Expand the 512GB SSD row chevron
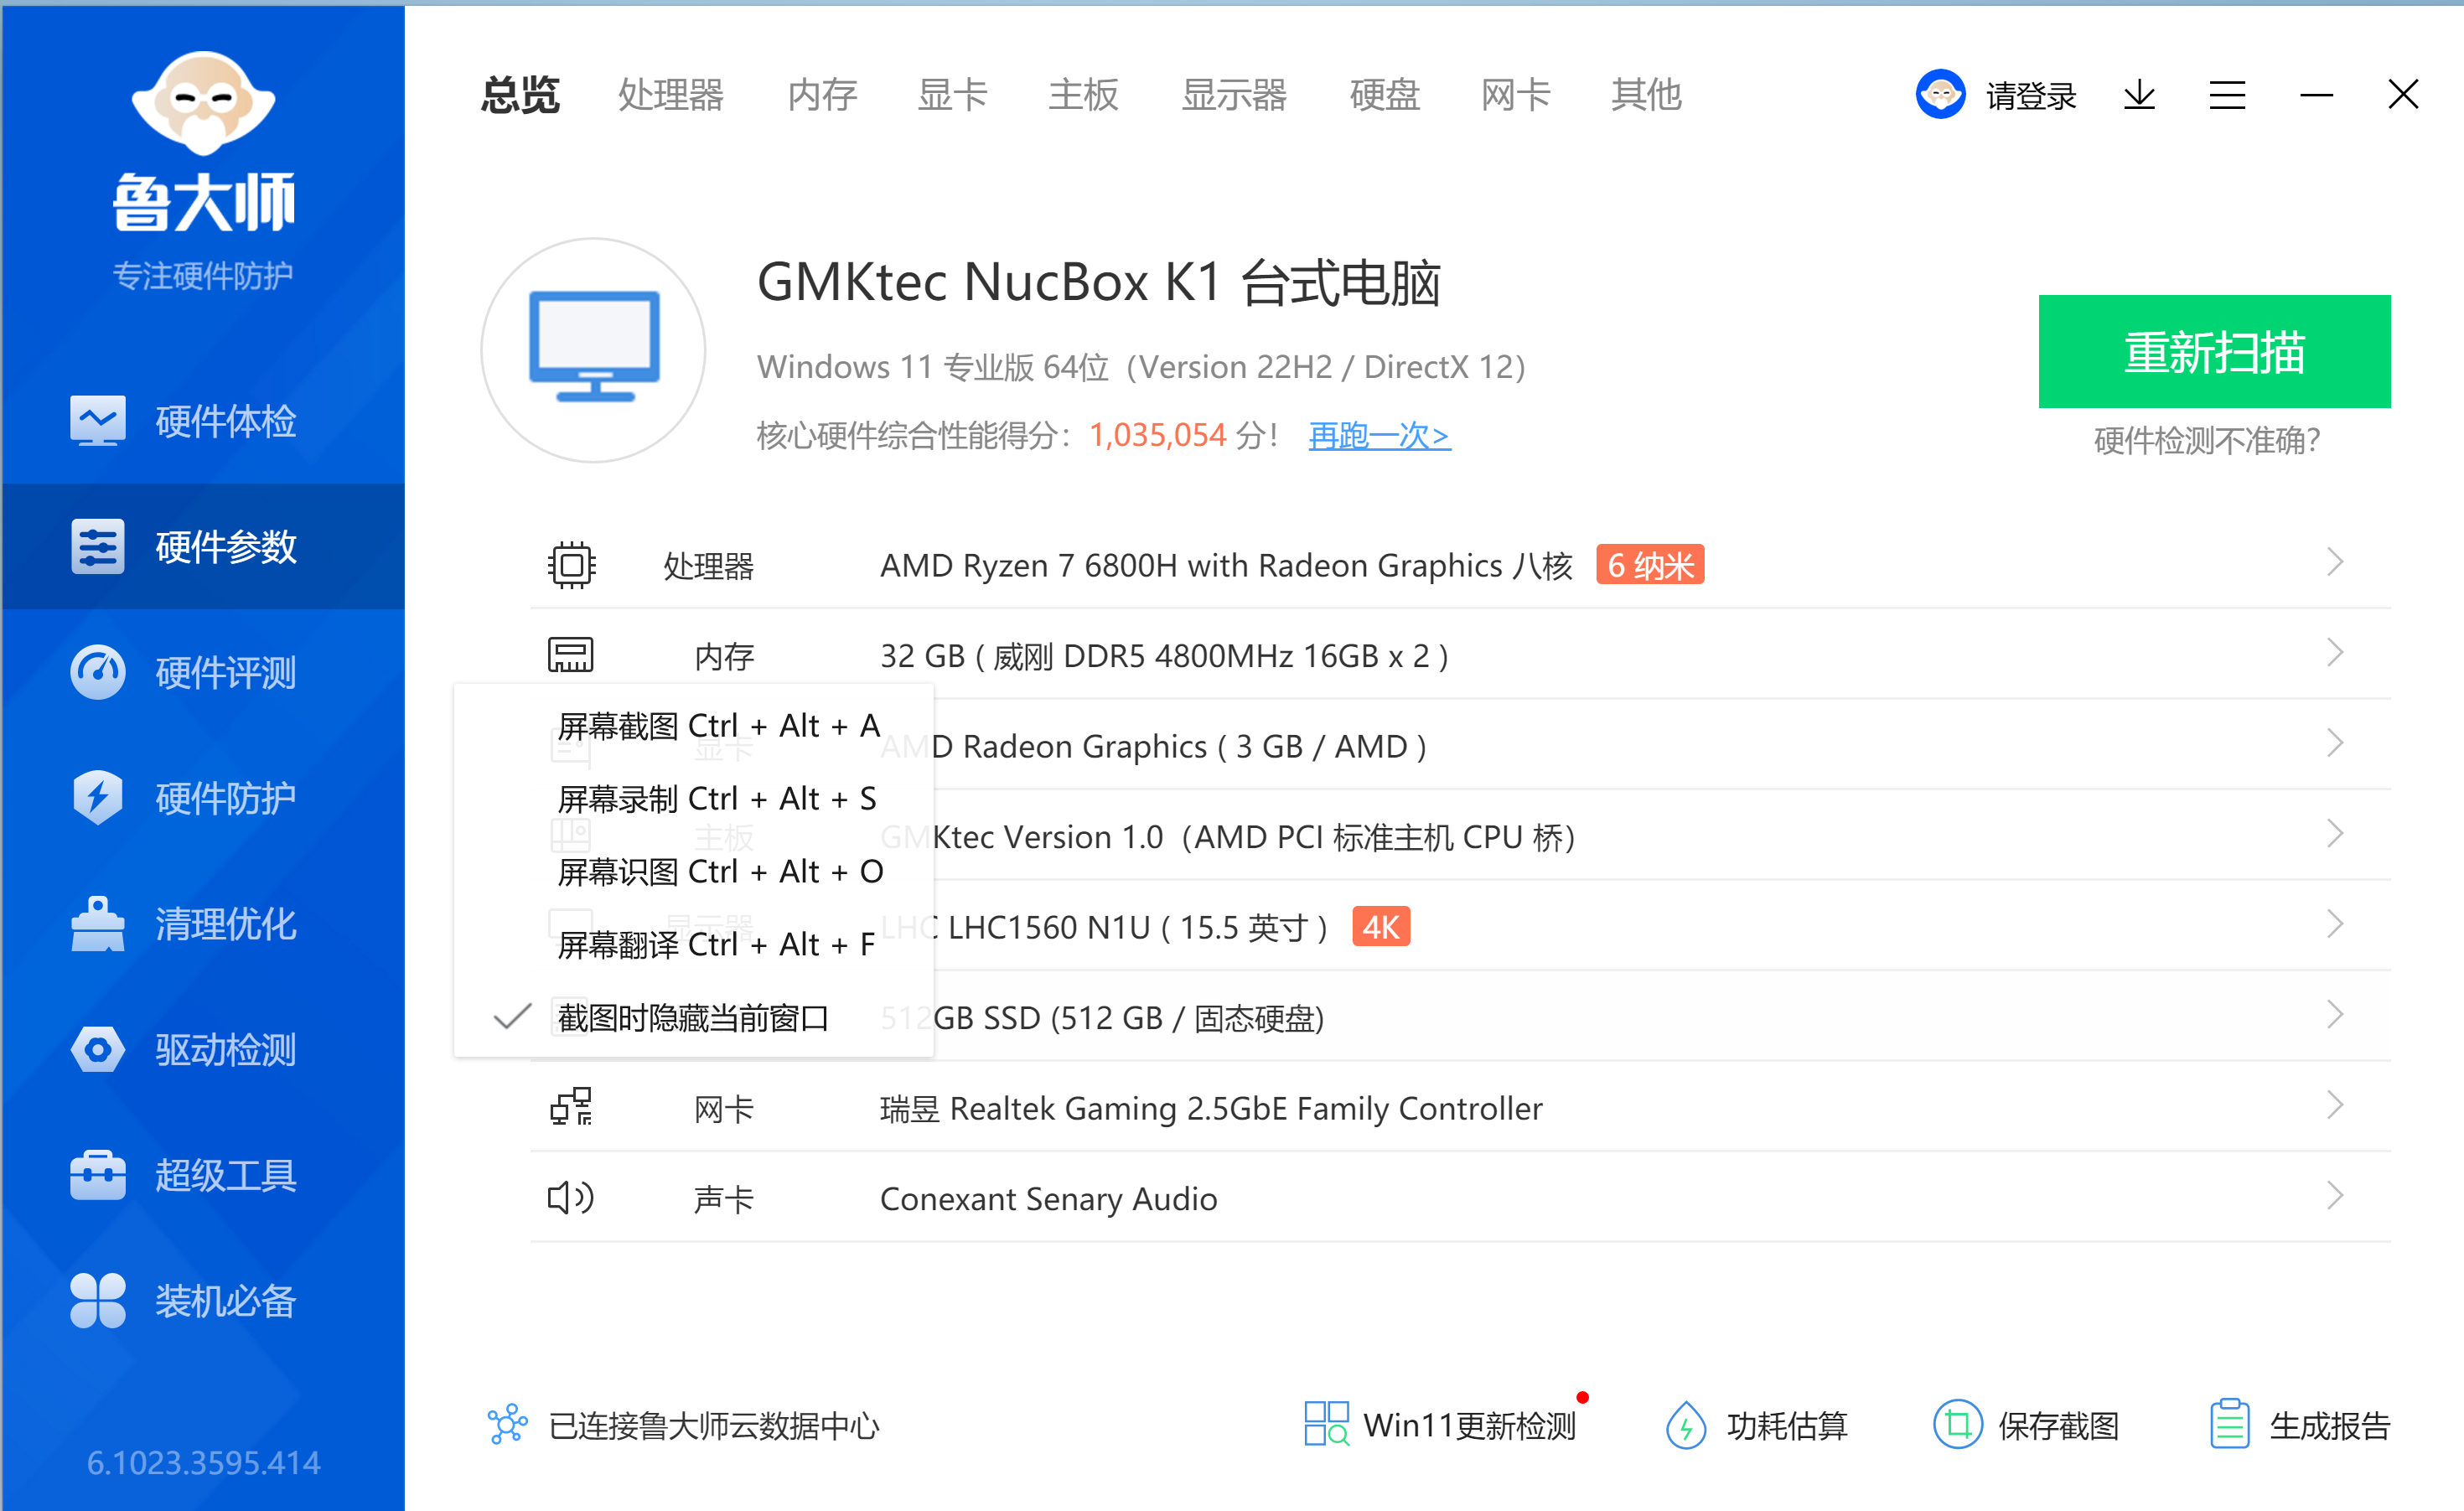The image size is (2464, 1511). point(2335,1015)
